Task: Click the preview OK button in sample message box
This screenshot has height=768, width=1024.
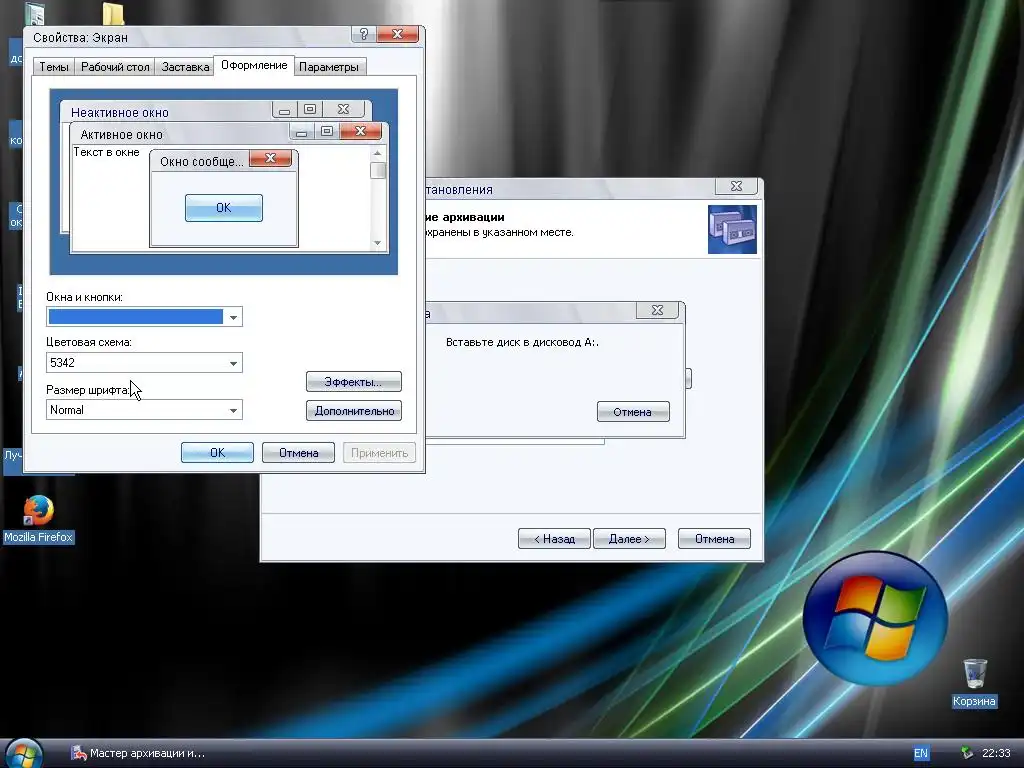Action: click(x=223, y=208)
